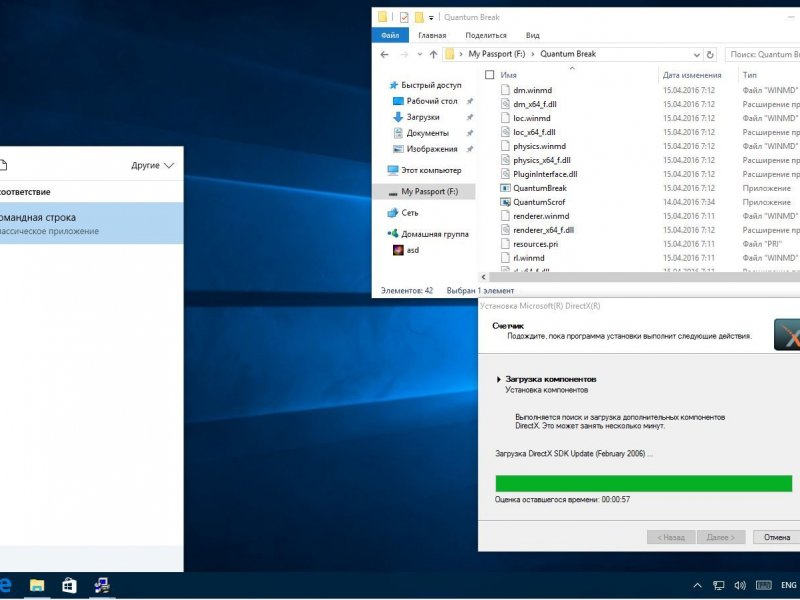Select the QuantumBreak application icon

(x=505, y=188)
